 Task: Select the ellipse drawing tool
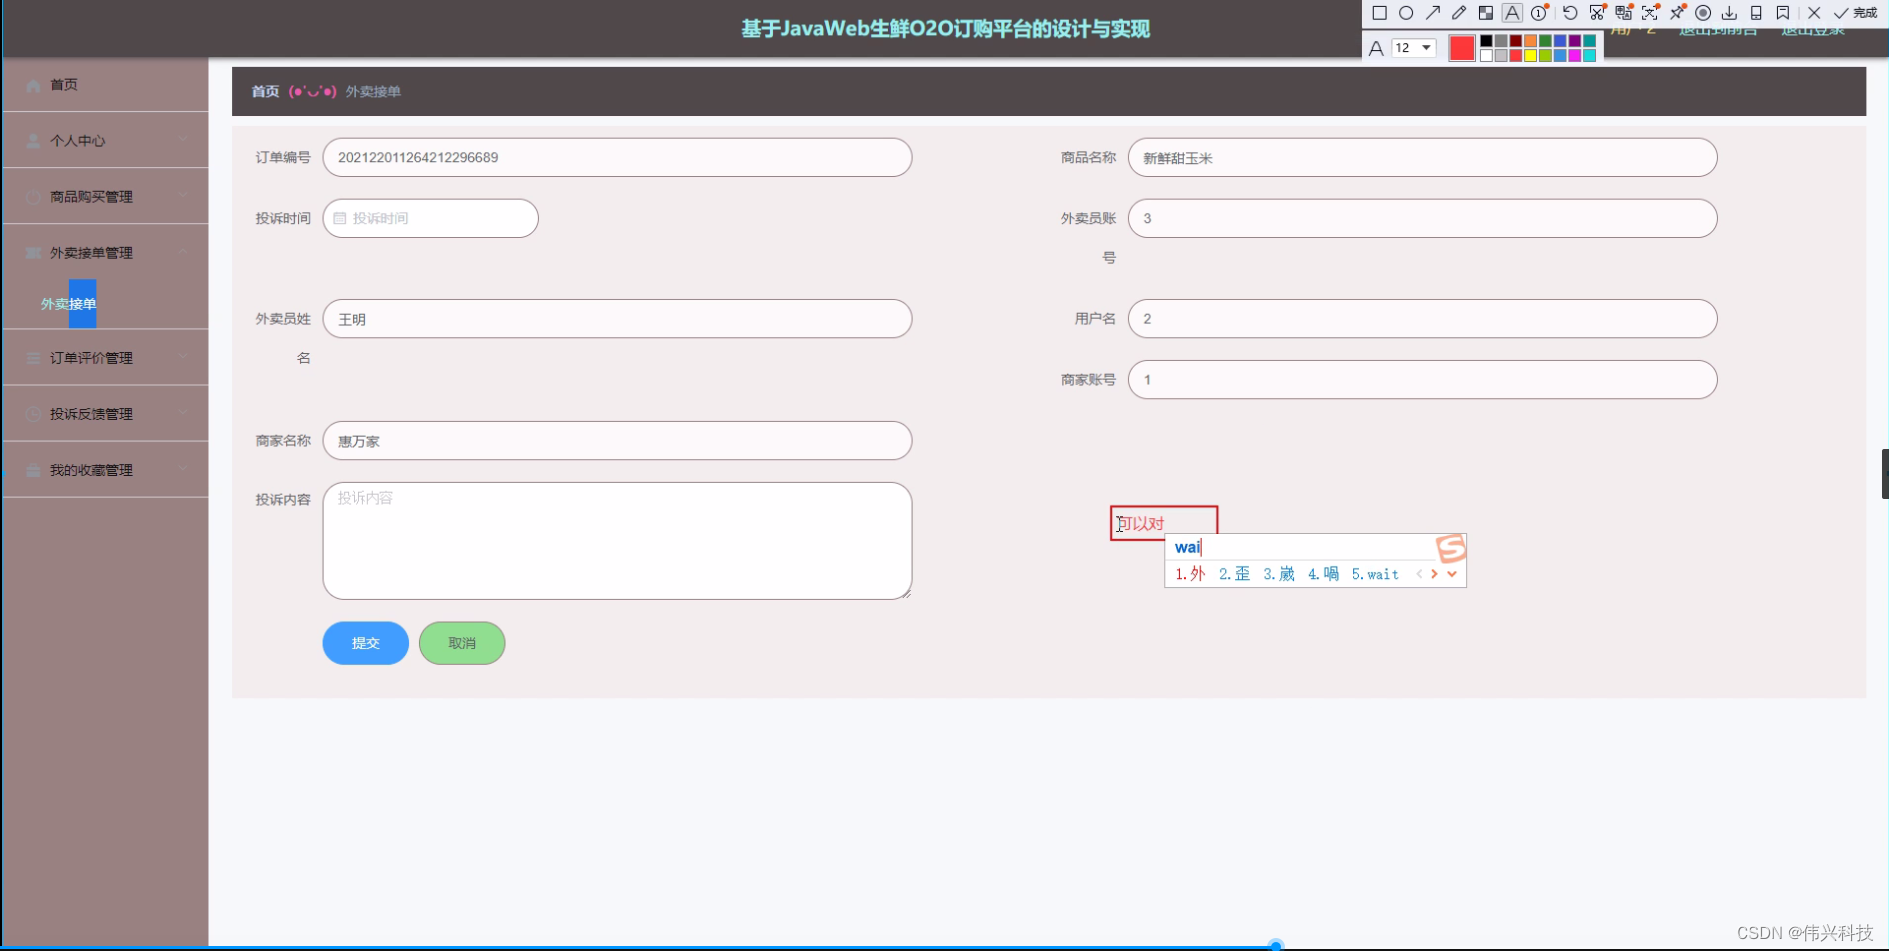coord(1407,12)
